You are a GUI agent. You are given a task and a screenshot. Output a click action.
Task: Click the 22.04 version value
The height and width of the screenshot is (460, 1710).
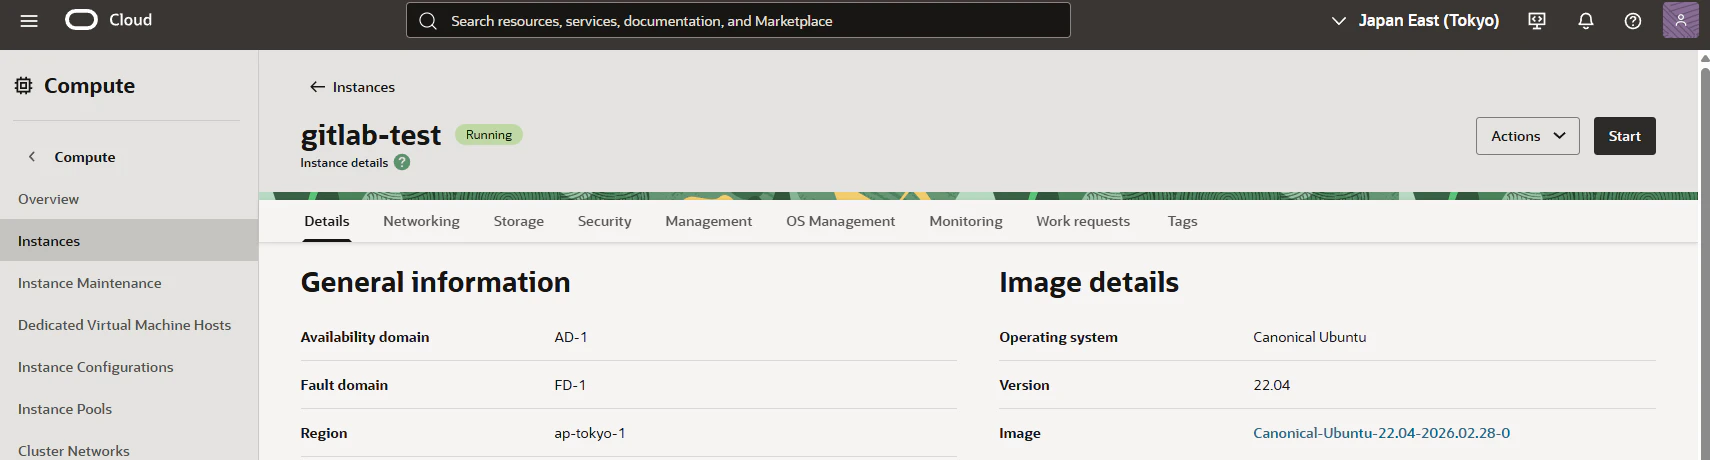click(x=1271, y=385)
